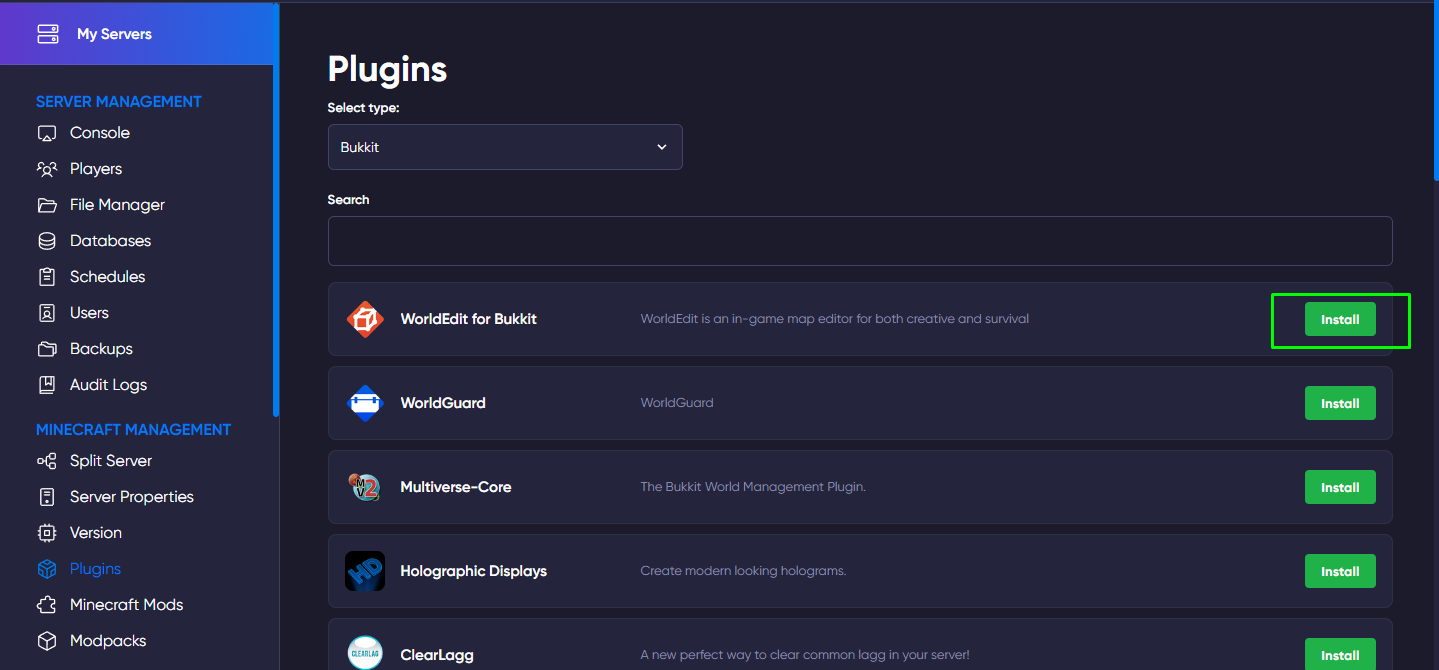This screenshot has height=670, width=1439.
Task: Click the File Manager folder icon
Action: pos(47,205)
